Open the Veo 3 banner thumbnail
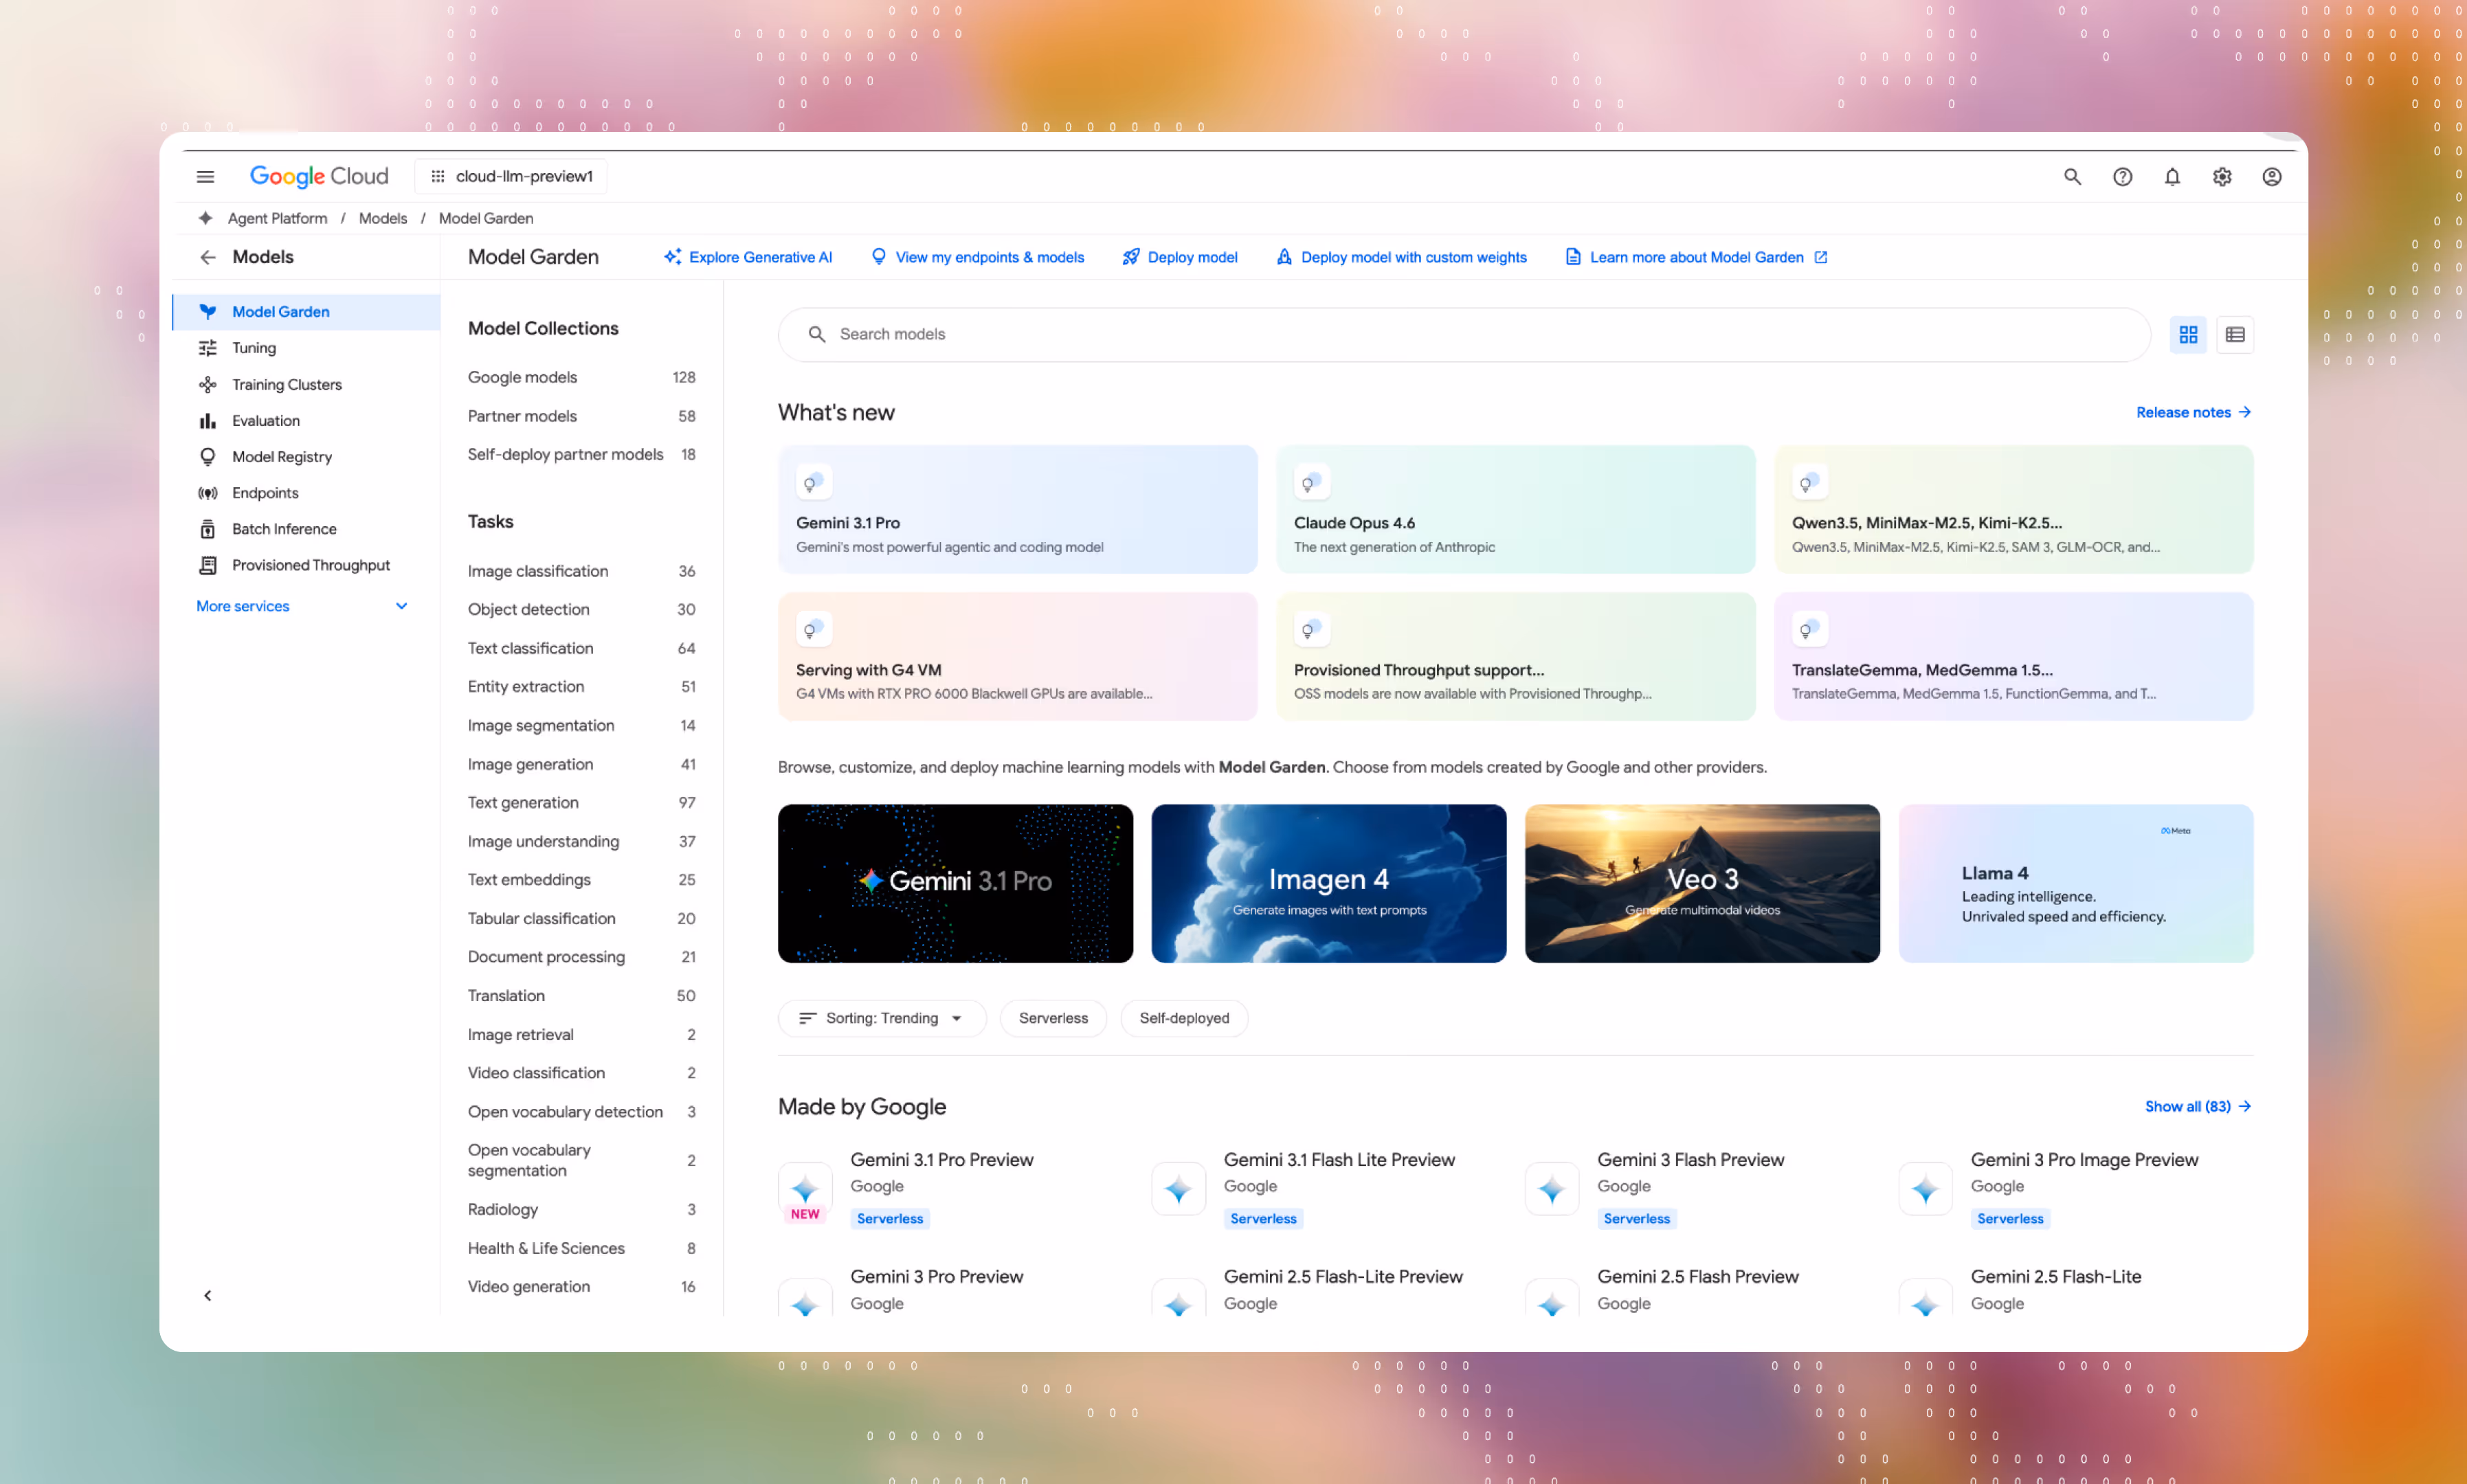Screen dimensions: 2467x1484 (x=1702, y=883)
